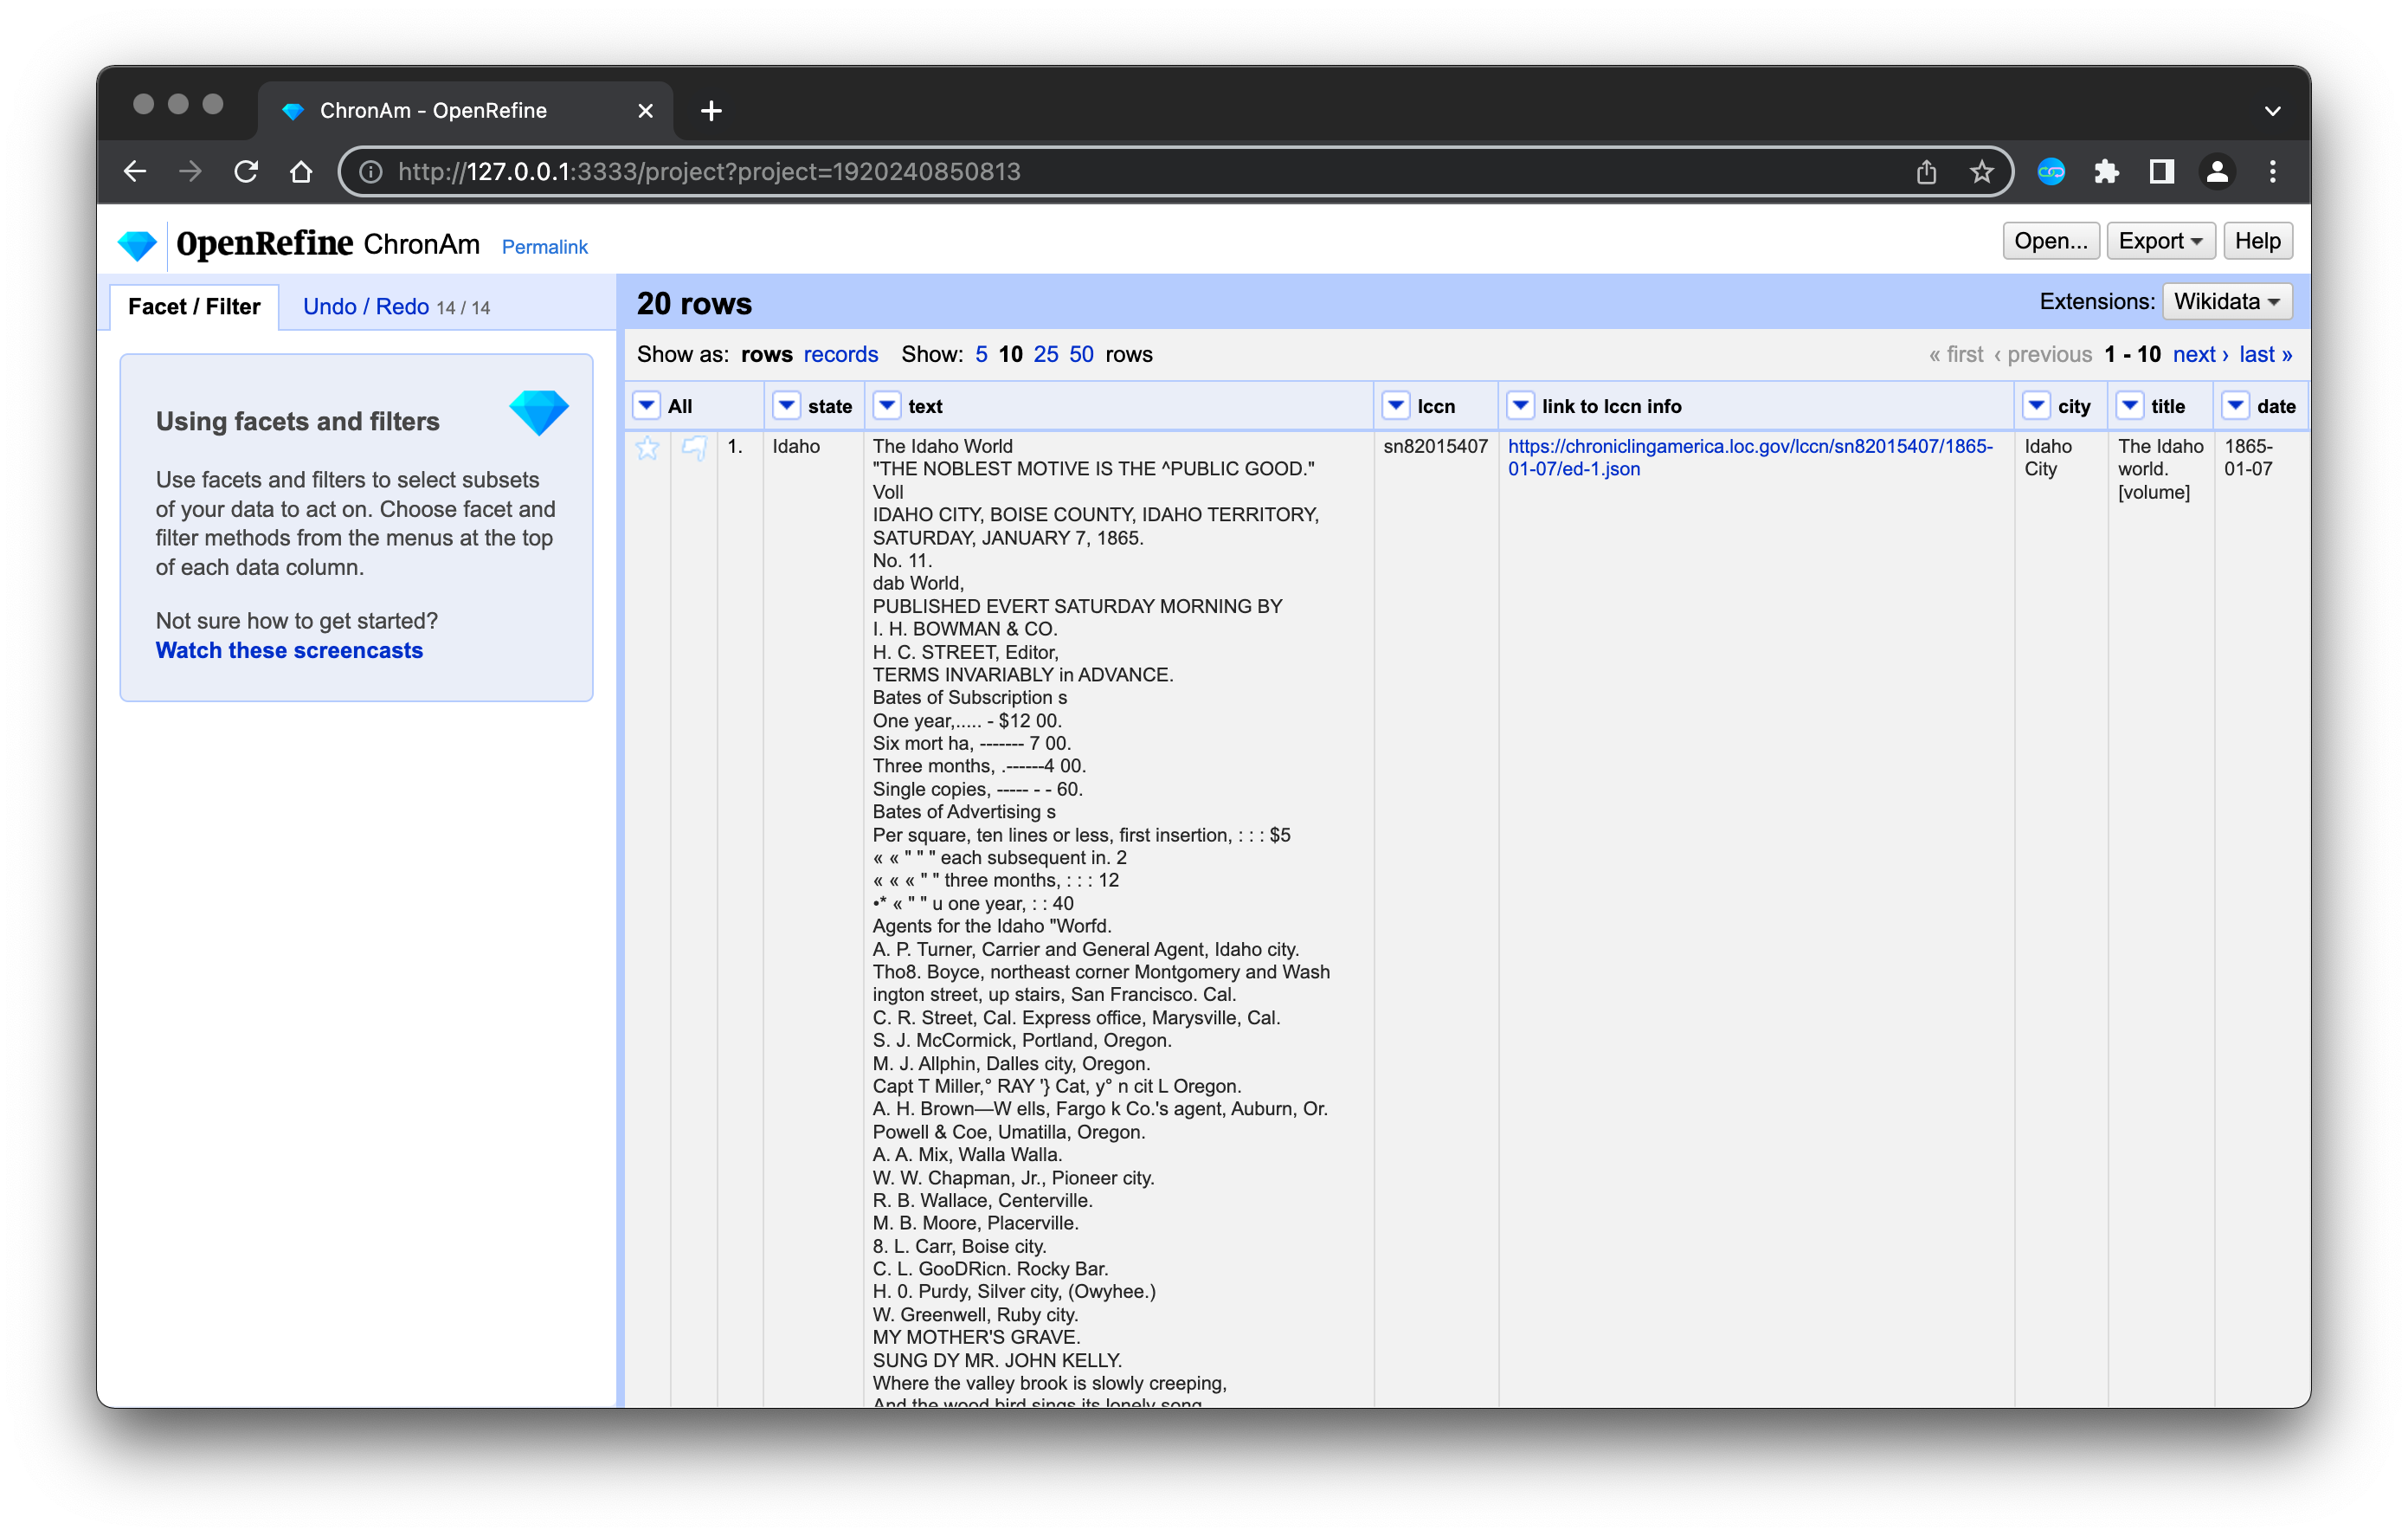The image size is (2408, 1536).
Task: Open the state column menu
Action: 787,406
